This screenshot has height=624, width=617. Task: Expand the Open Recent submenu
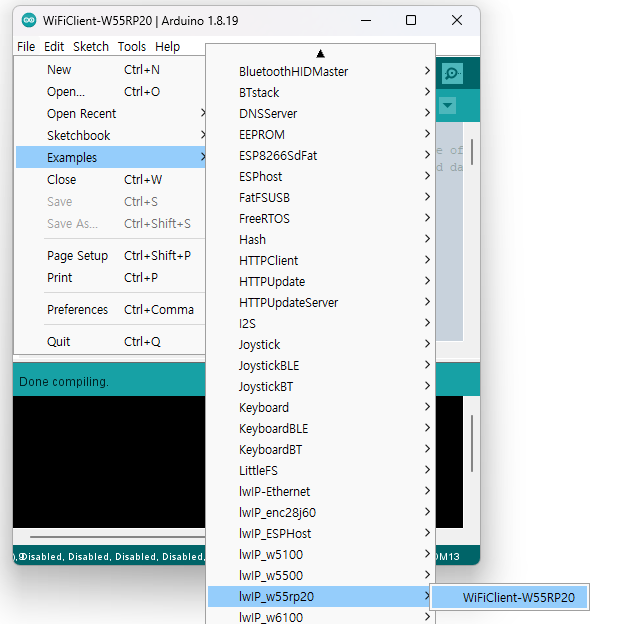110,113
